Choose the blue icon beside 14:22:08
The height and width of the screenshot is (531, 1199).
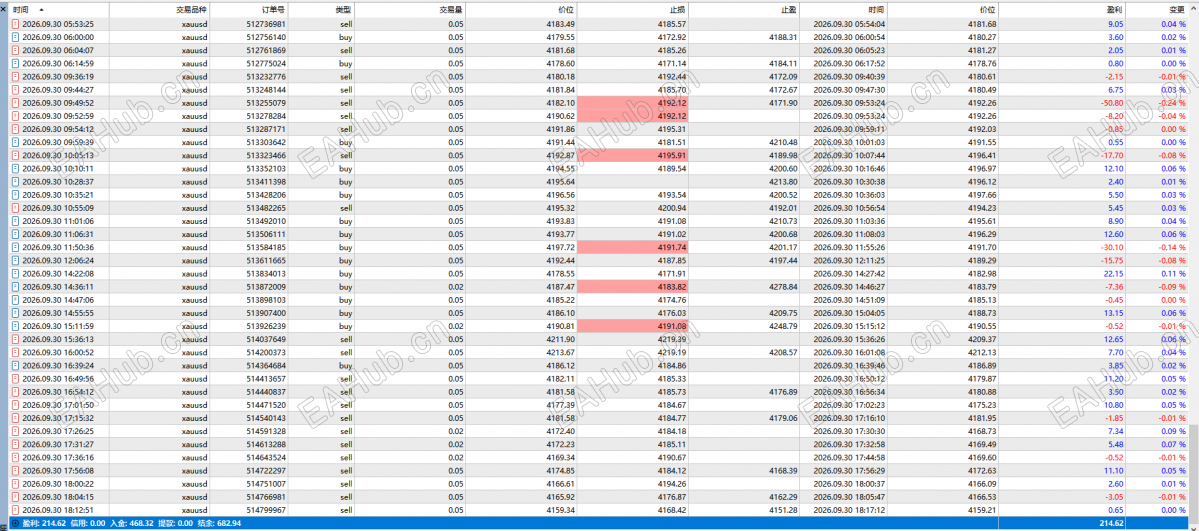coord(16,273)
